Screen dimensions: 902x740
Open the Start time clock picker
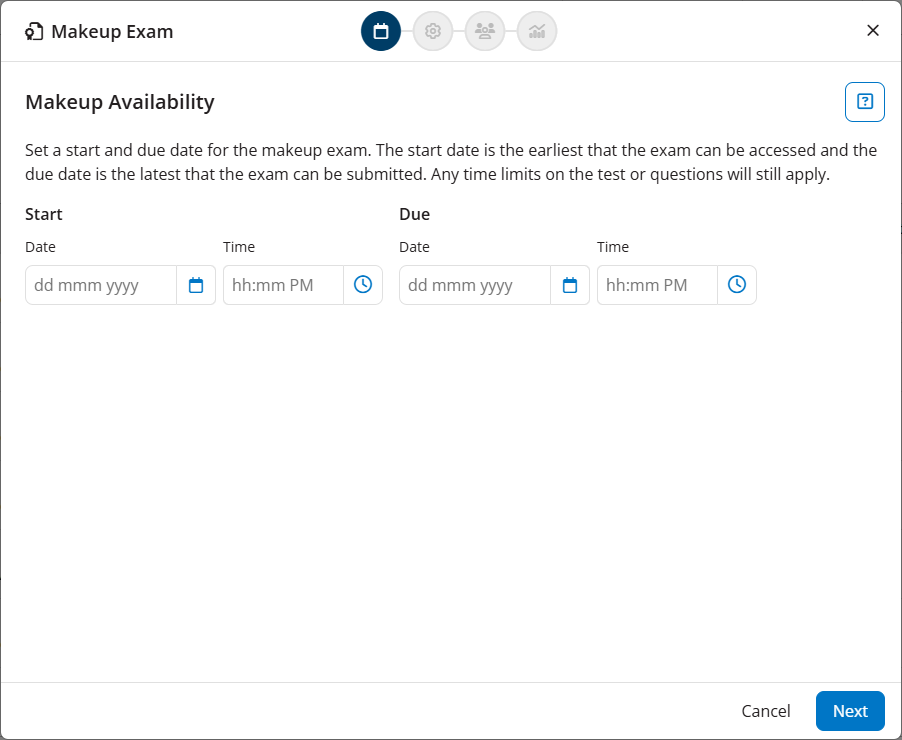(362, 285)
